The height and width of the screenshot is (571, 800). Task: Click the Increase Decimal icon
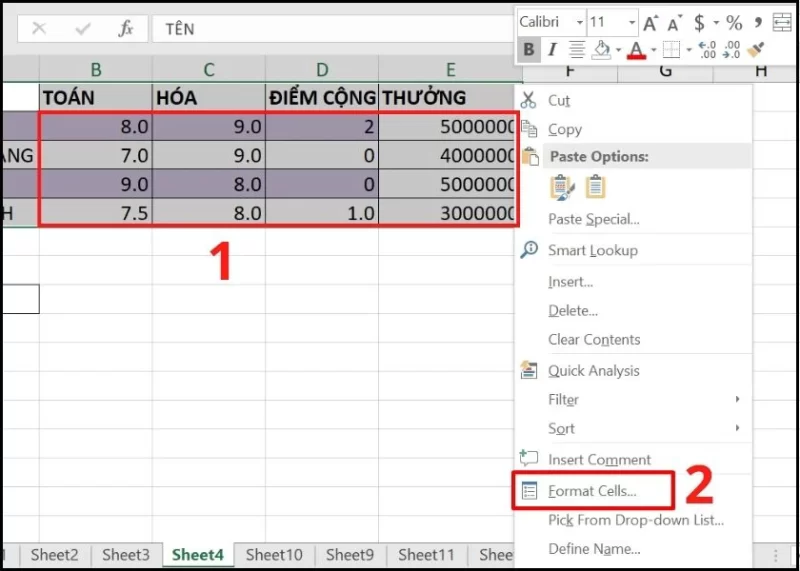click(x=708, y=50)
